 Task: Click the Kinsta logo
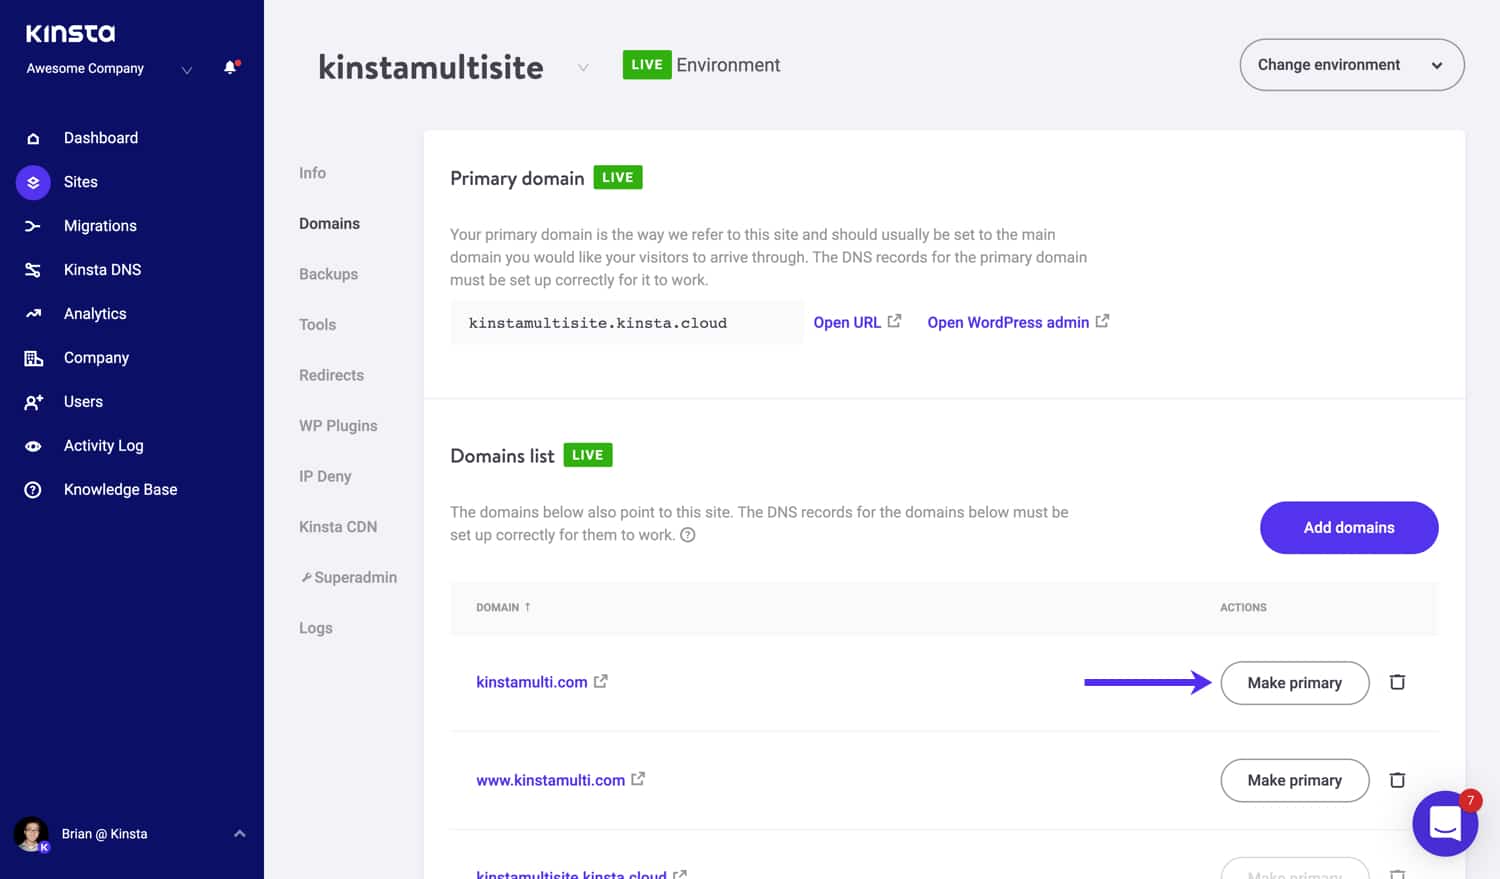coord(70,33)
